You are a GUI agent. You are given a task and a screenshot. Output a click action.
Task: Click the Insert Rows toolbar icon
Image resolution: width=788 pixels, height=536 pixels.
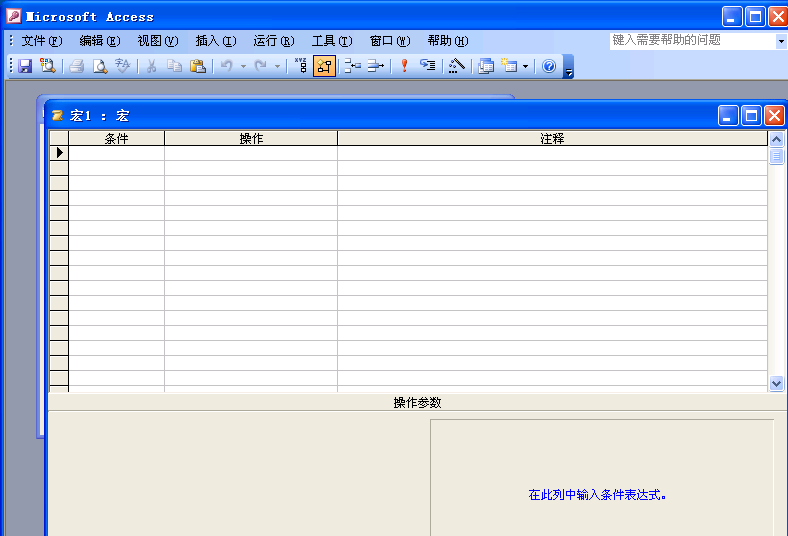[353, 66]
